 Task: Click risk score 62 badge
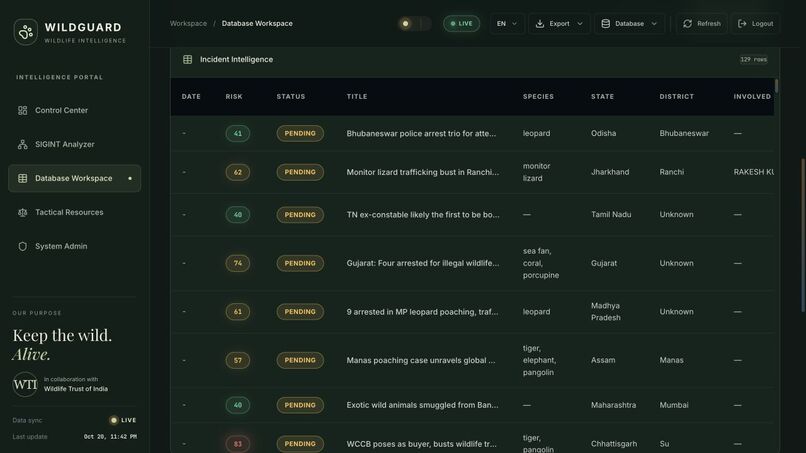[x=237, y=172]
